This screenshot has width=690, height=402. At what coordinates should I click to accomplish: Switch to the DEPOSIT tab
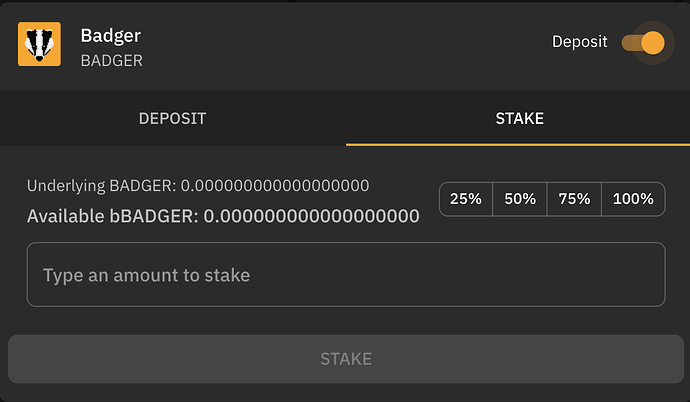[172, 118]
